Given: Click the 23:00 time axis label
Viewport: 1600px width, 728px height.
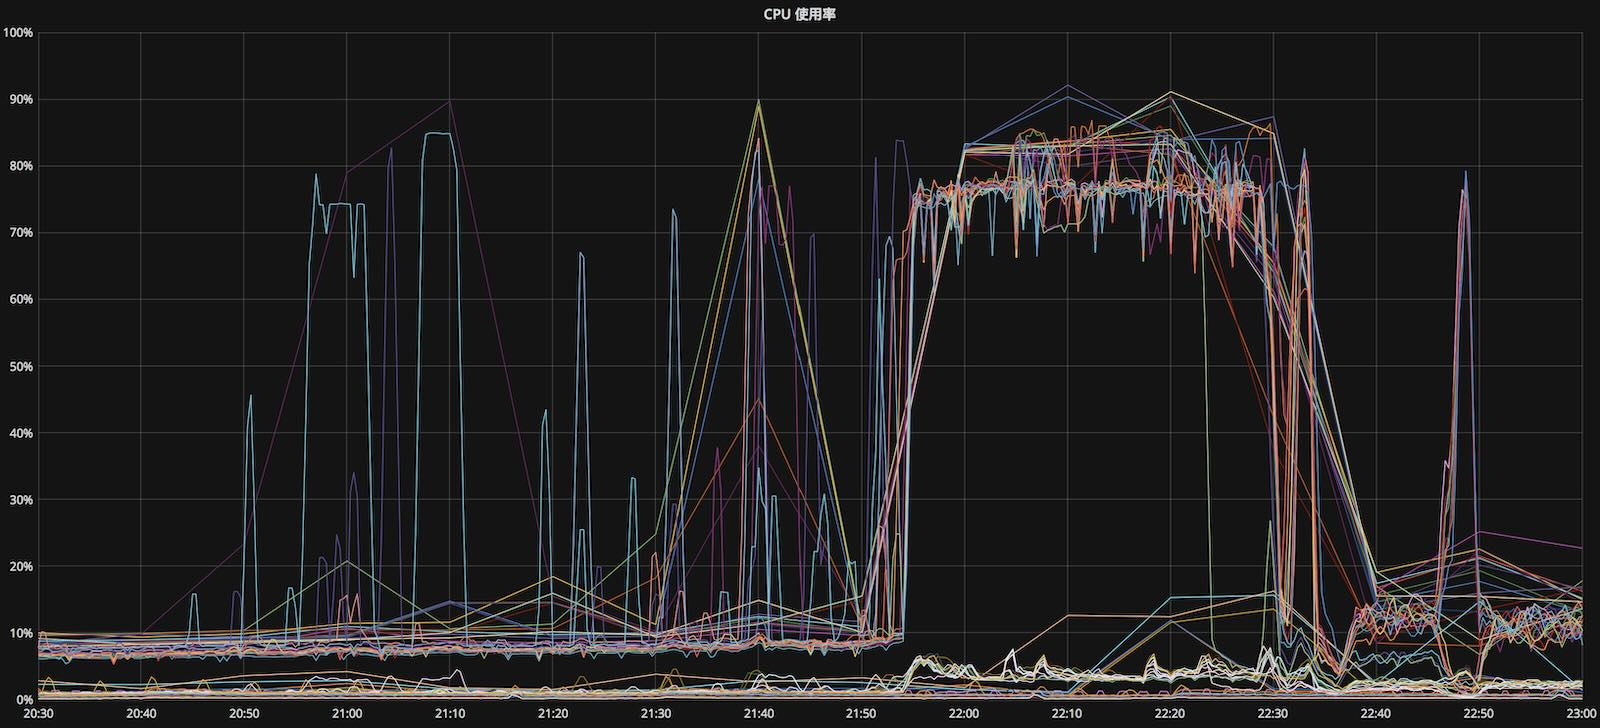Looking at the screenshot, I should 1582,714.
